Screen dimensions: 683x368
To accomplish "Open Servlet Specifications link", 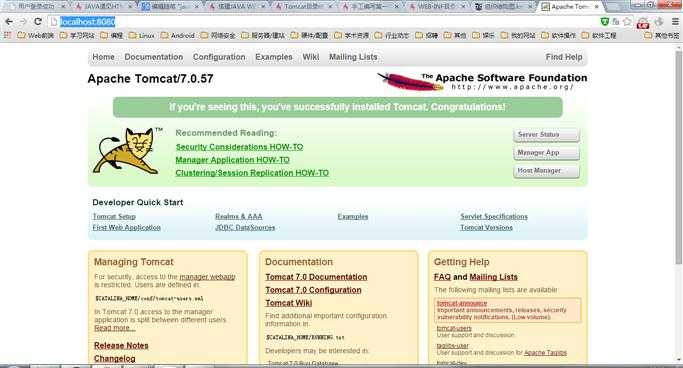I will [494, 216].
